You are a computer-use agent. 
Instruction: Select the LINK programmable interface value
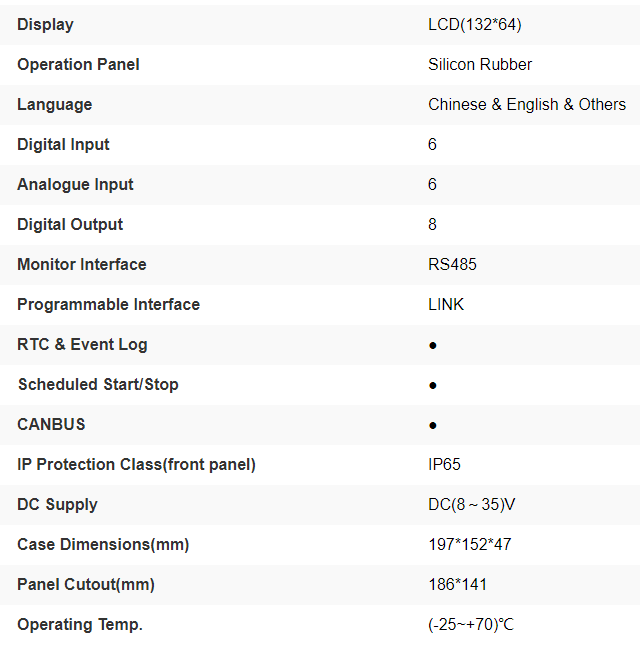[x=446, y=304]
